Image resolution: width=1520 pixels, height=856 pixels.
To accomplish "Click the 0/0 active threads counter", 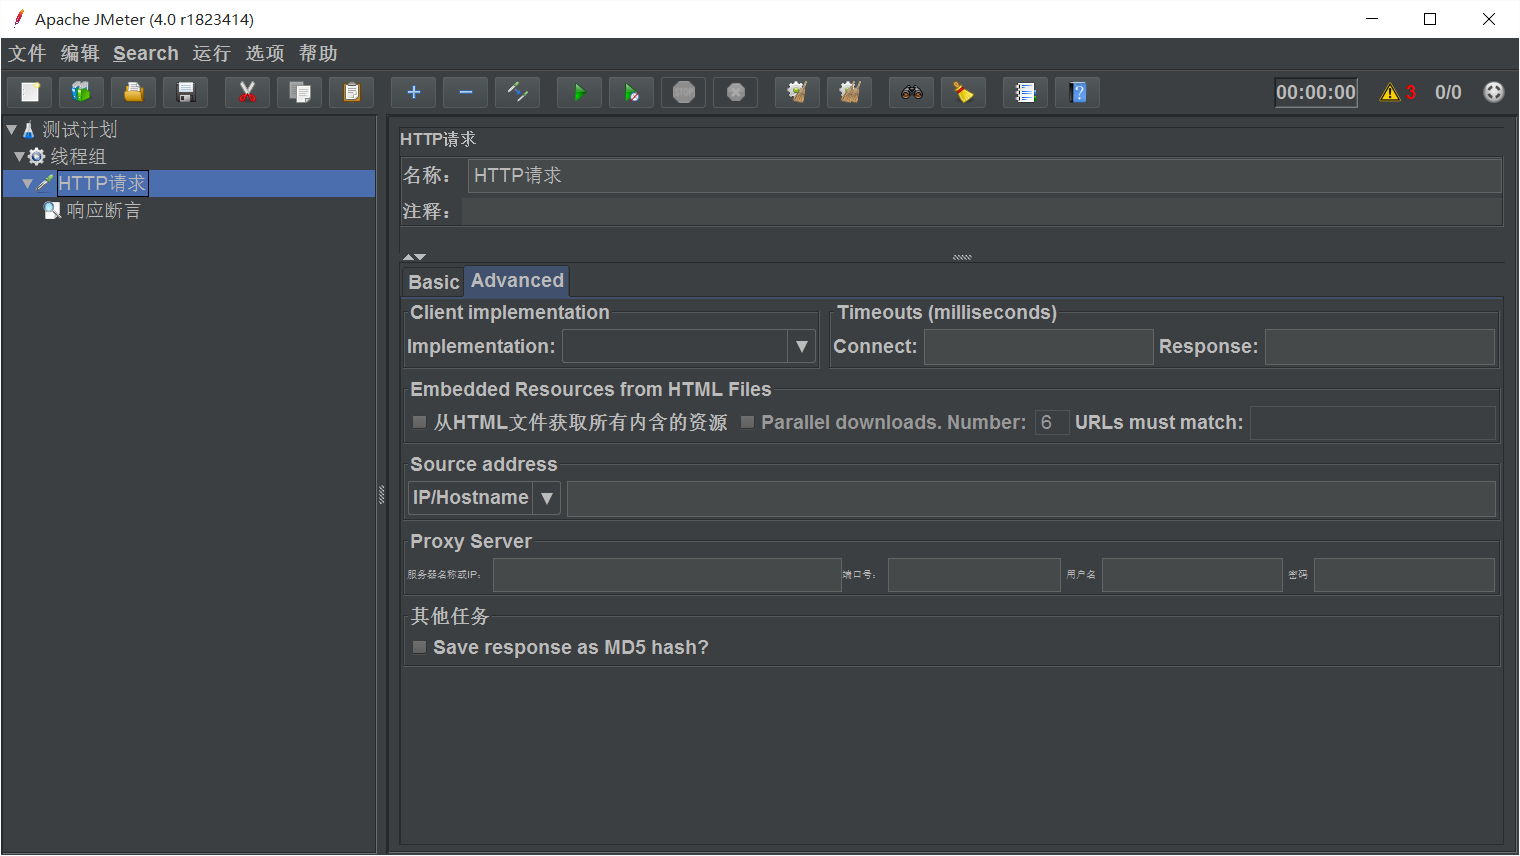I will [1448, 92].
